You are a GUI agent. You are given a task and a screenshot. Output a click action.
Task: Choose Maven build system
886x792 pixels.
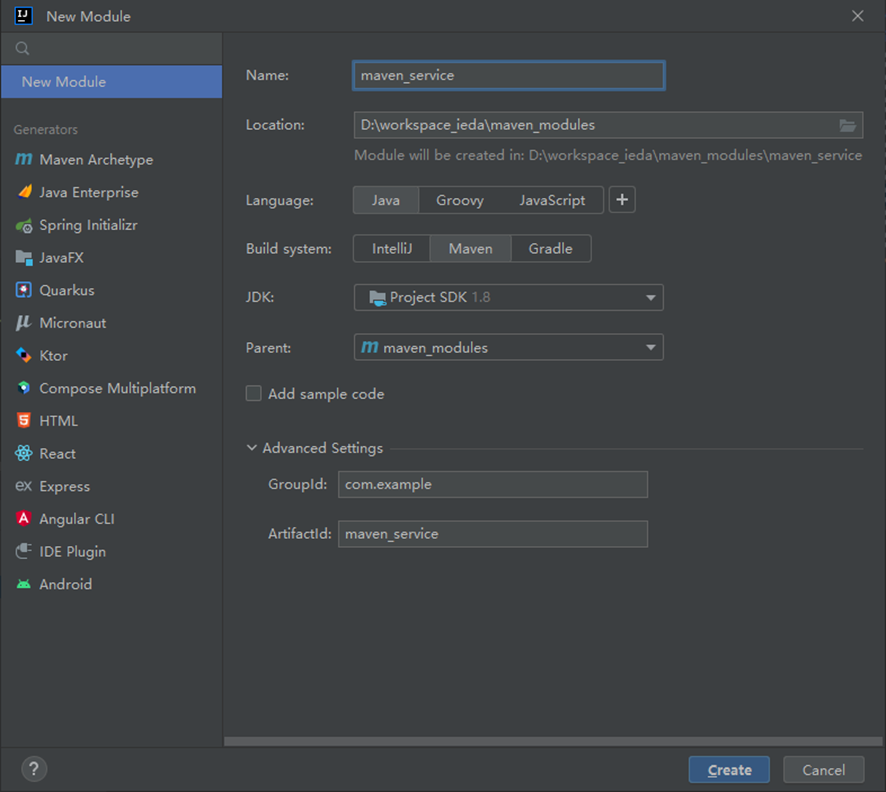click(x=471, y=249)
